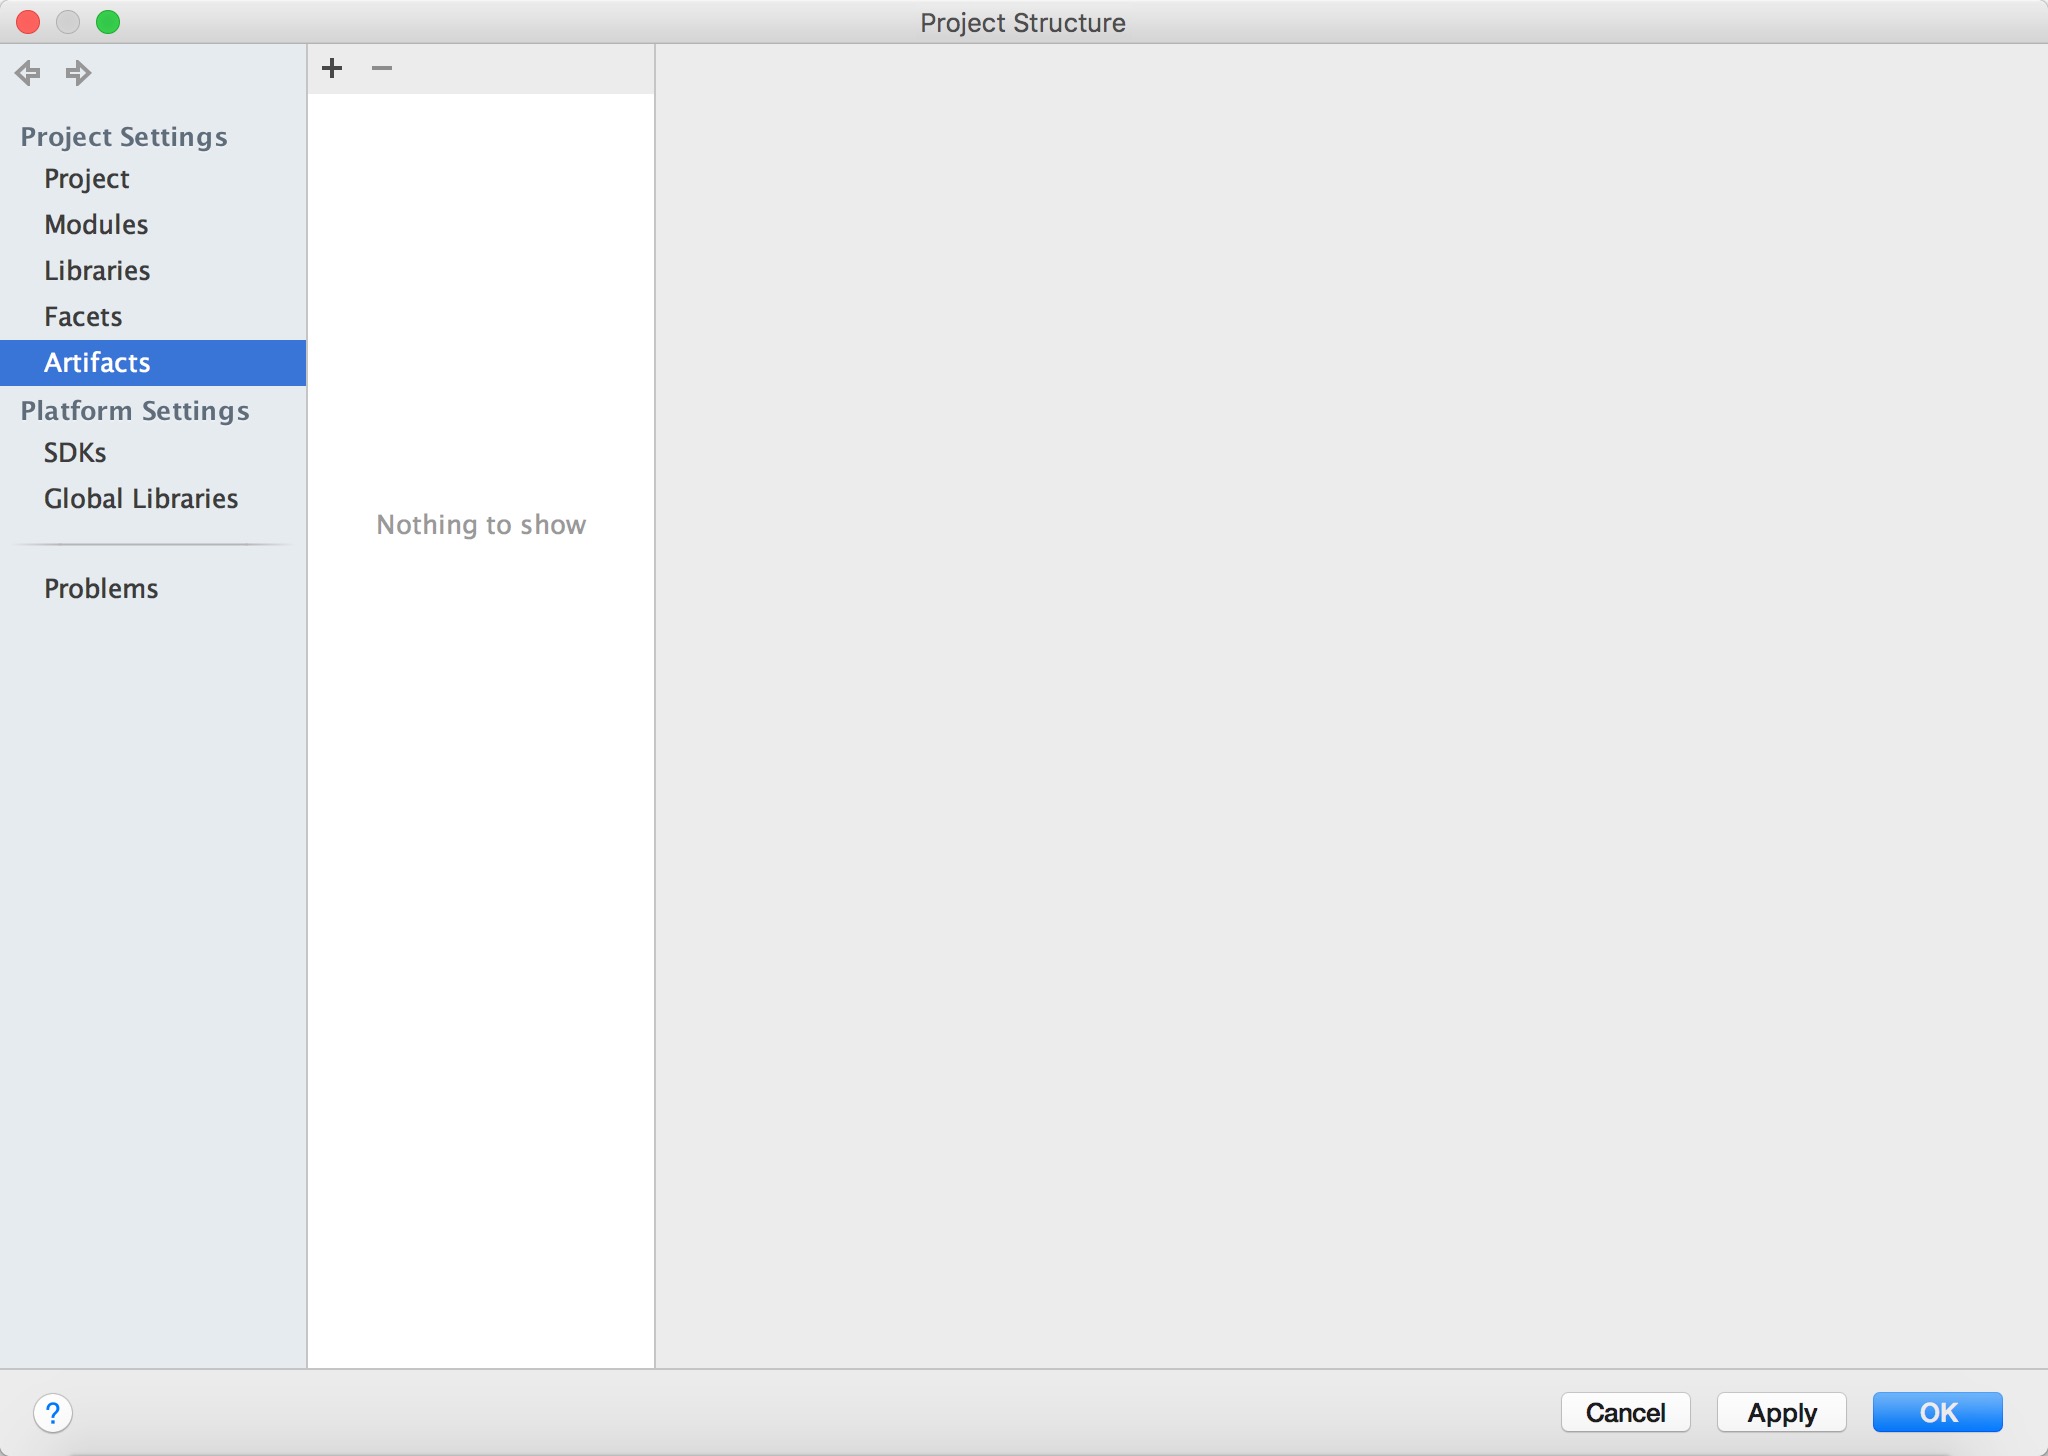Click the Add artifact plus icon

click(x=329, y=69)
